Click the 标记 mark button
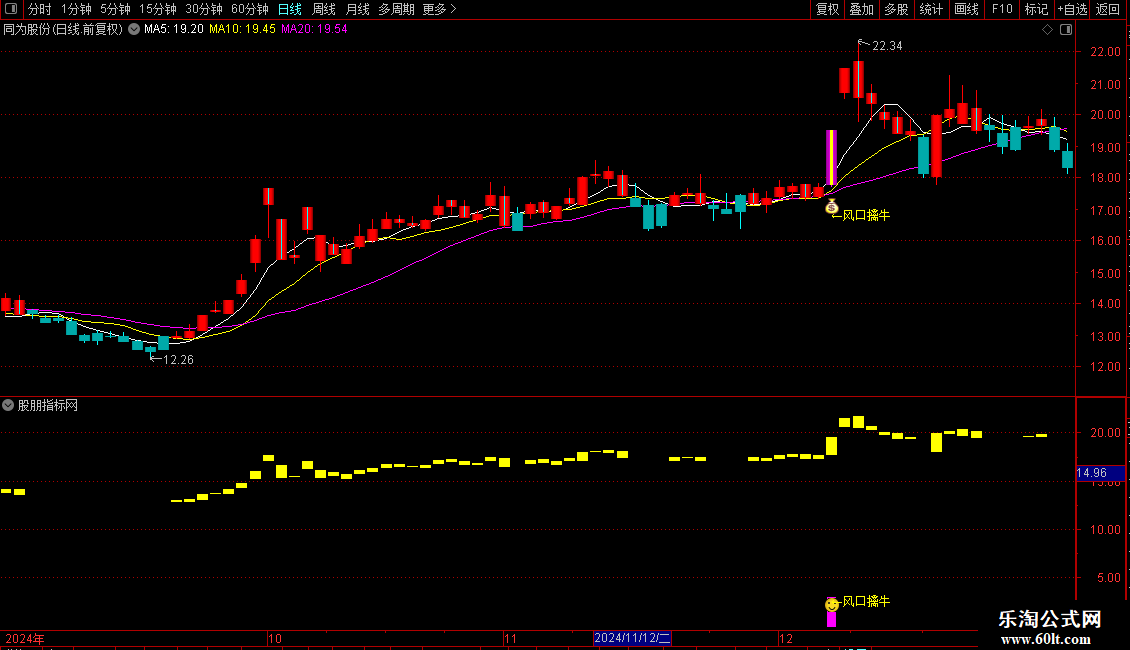This screenshot has height=650, width=1130. click(1036, 9)
